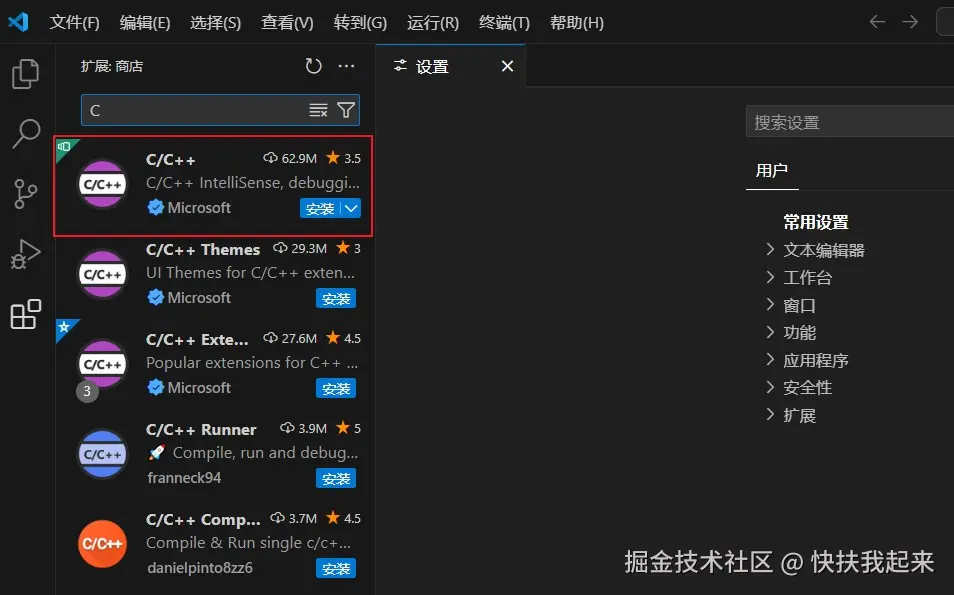954x595 pixels.
Task: Click the orange C/C++ Compile Run icon
Action: click(102, 544)
